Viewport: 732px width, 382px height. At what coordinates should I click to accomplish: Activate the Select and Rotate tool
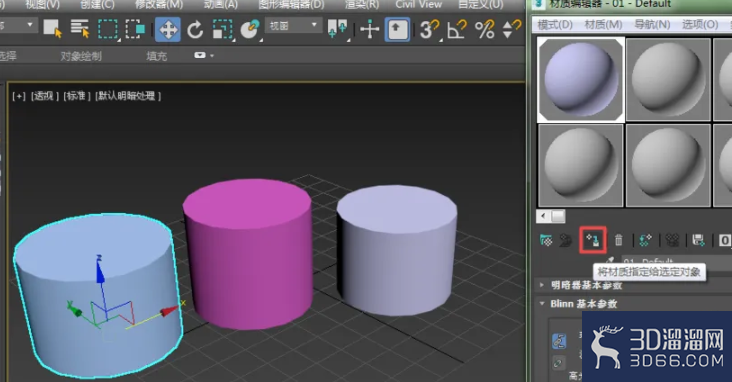coord(195,30)
